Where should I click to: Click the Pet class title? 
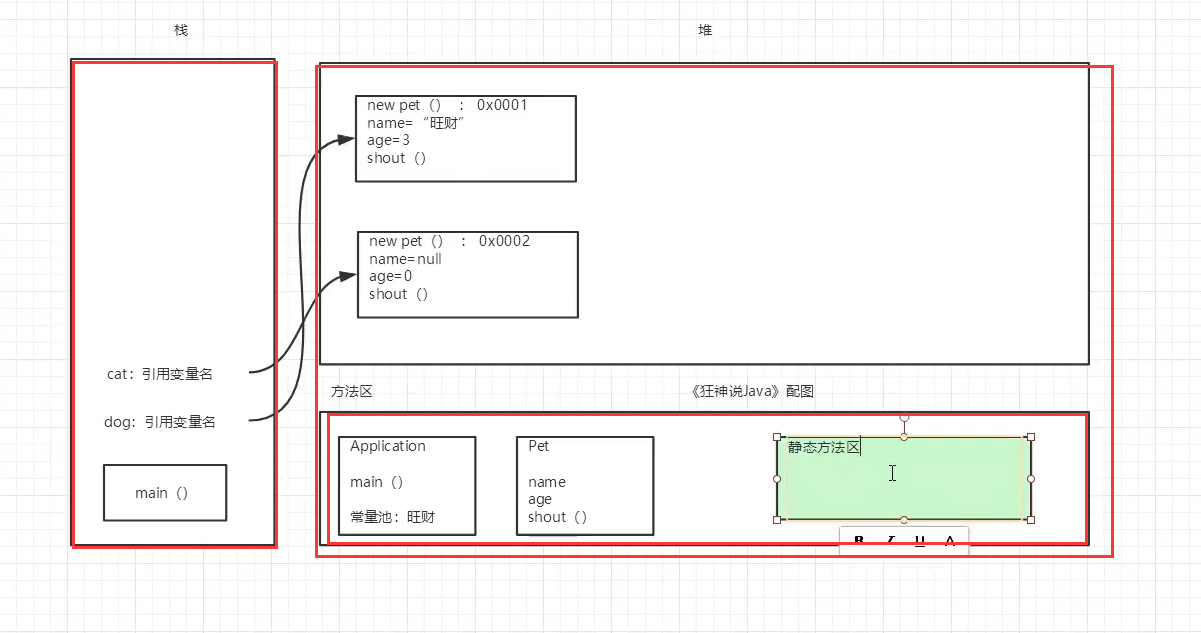click(539, 446)
